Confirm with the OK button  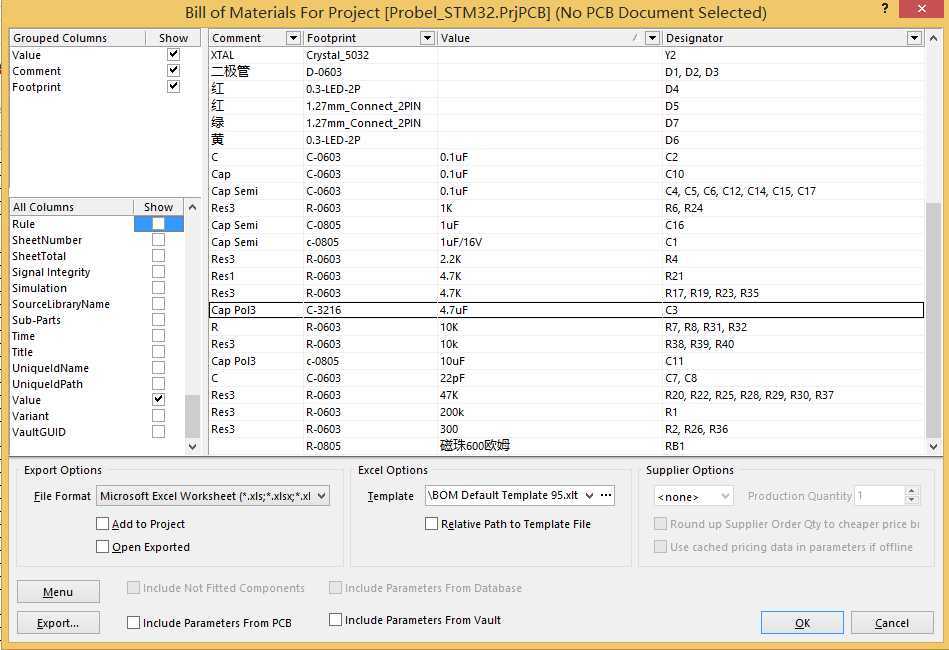tap(802, 623)
